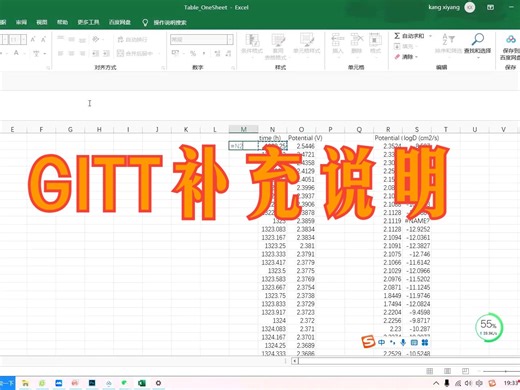
Task: Toggle Chinese/English mode on Sogou bar
Action: click(x=381, y=342)
